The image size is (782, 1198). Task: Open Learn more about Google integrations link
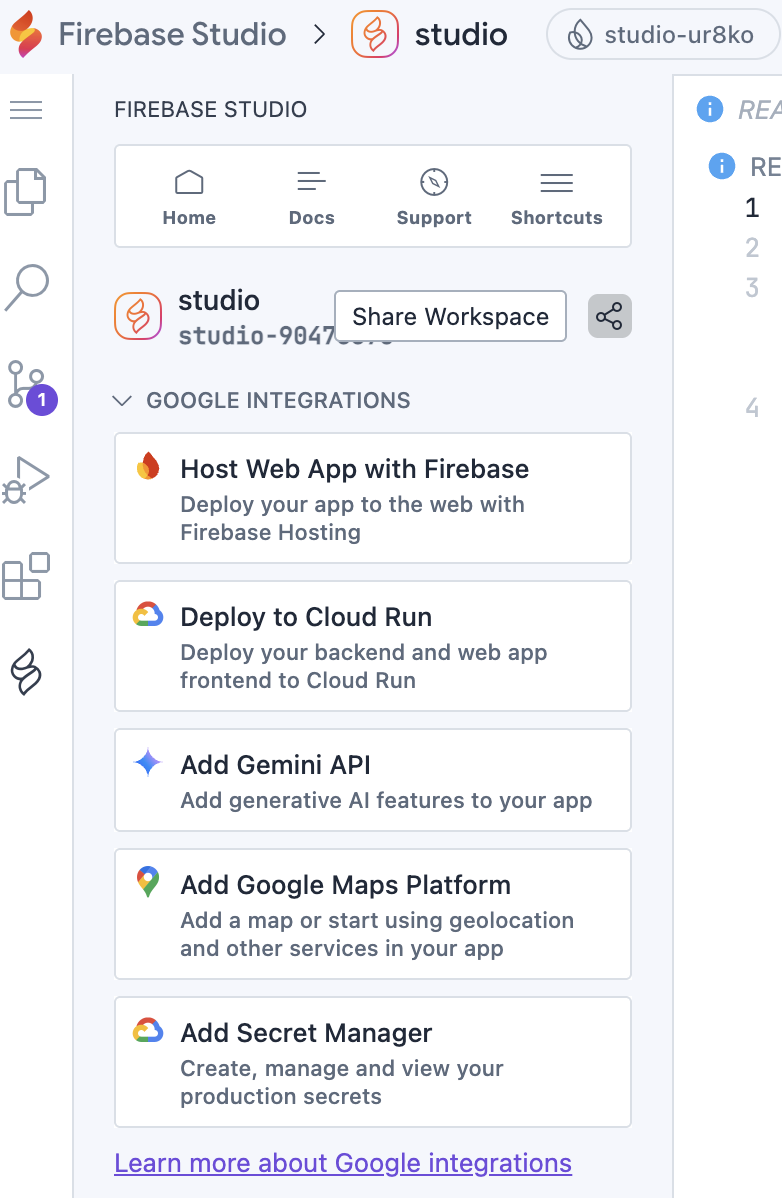point(343,1163)
